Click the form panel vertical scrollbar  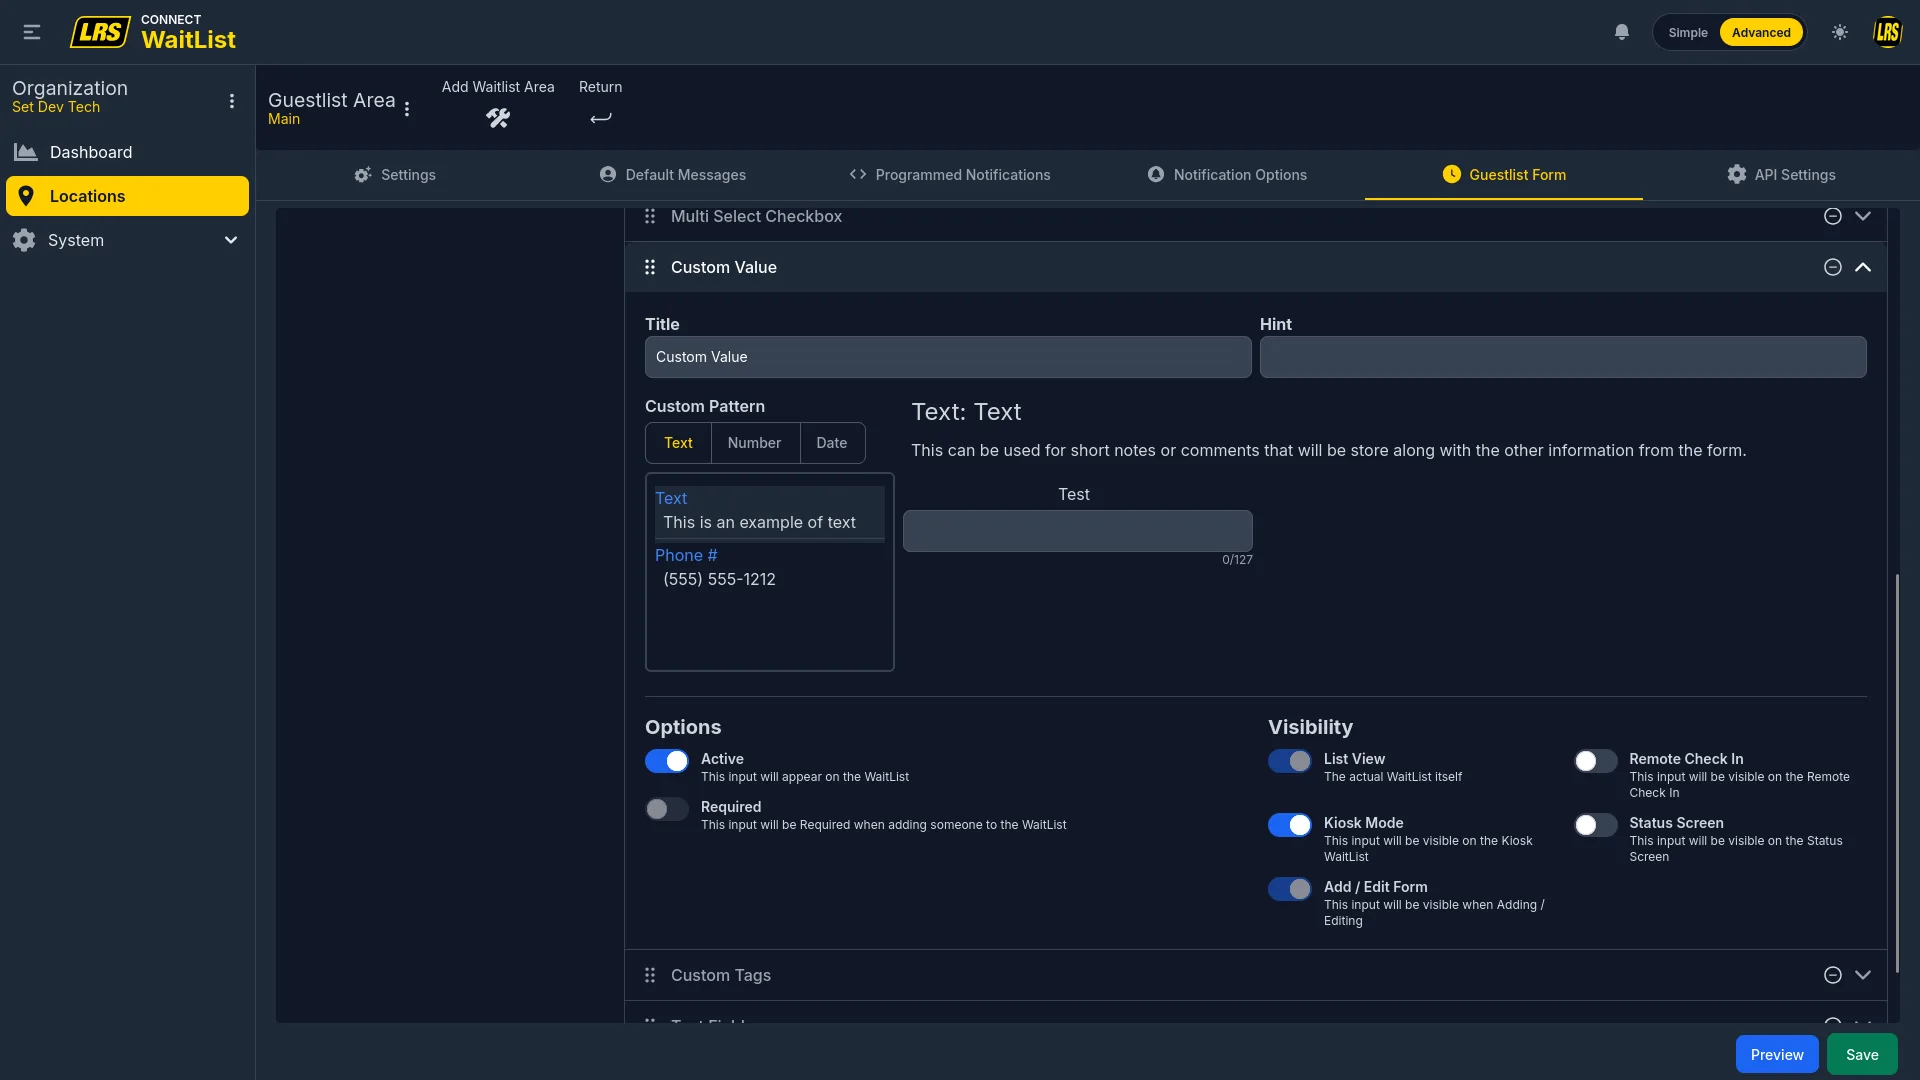[1896, 773]
